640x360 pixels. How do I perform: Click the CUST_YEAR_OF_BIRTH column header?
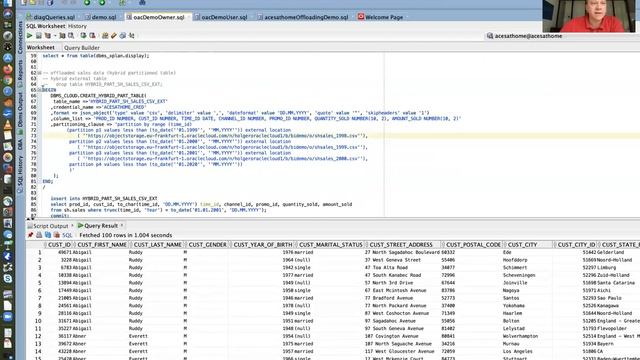263,244
